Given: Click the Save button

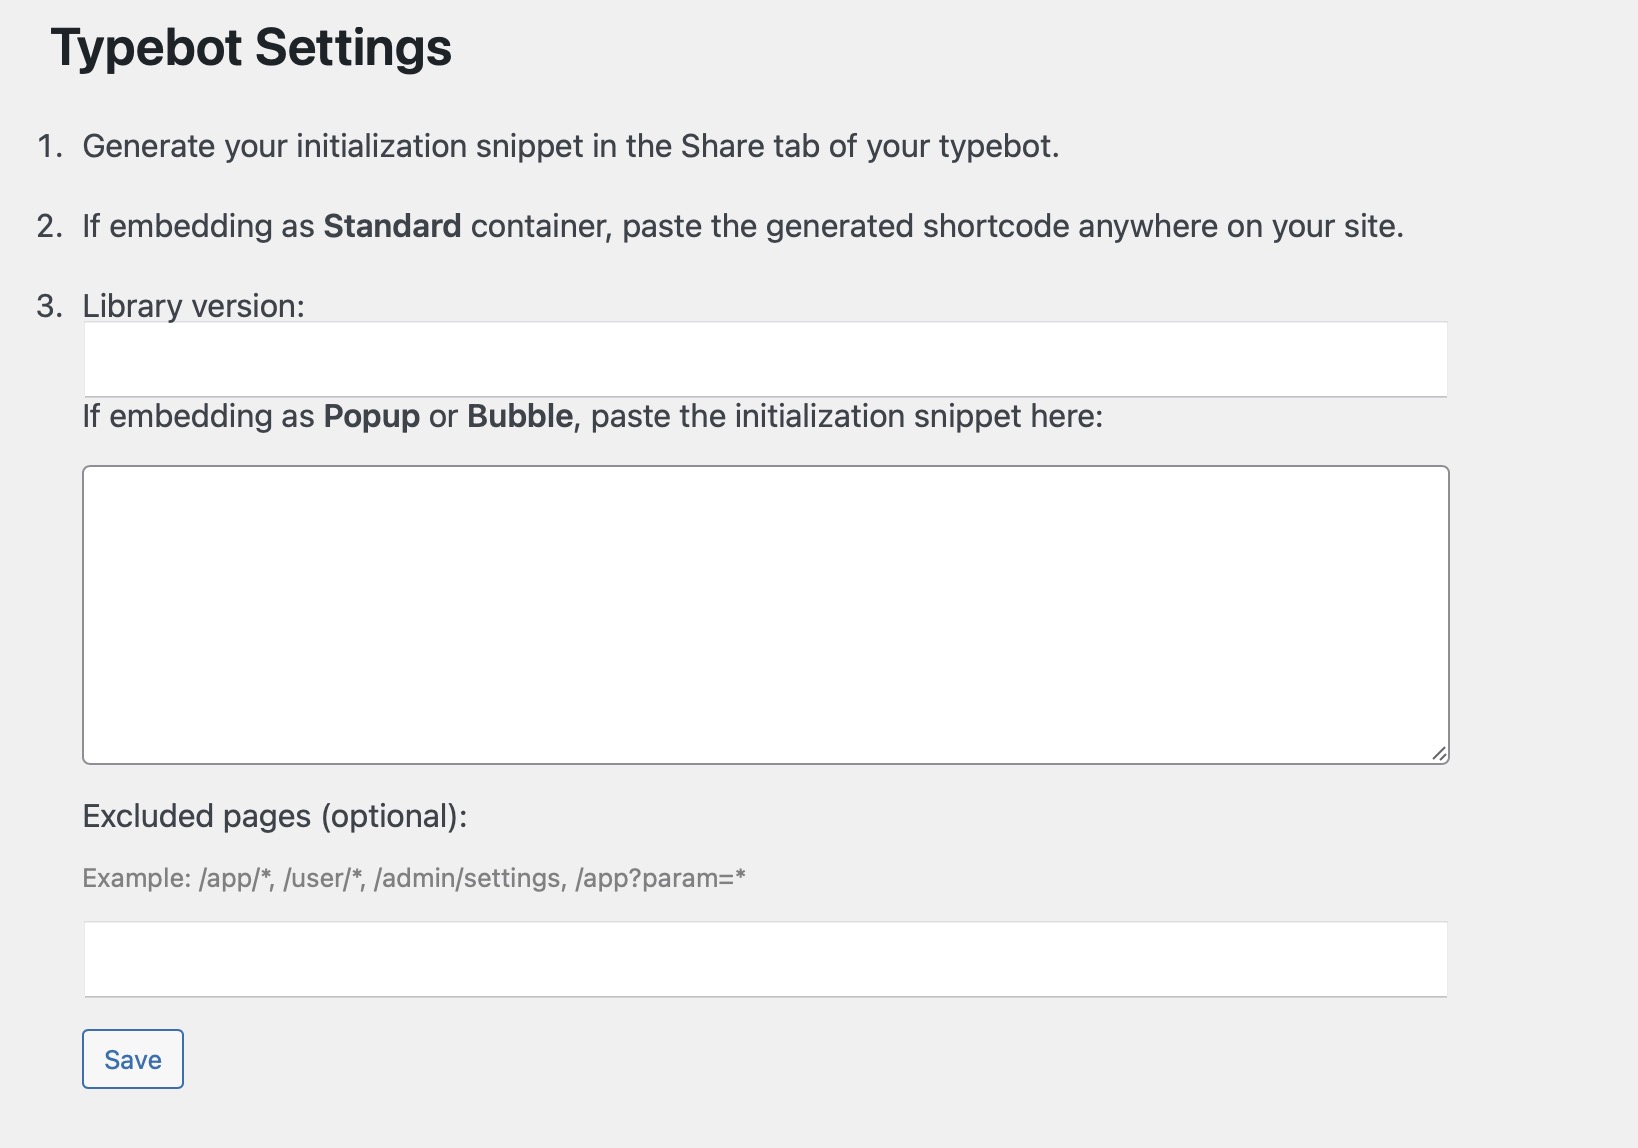Looking at the screenshot, I should [133, 1059].
